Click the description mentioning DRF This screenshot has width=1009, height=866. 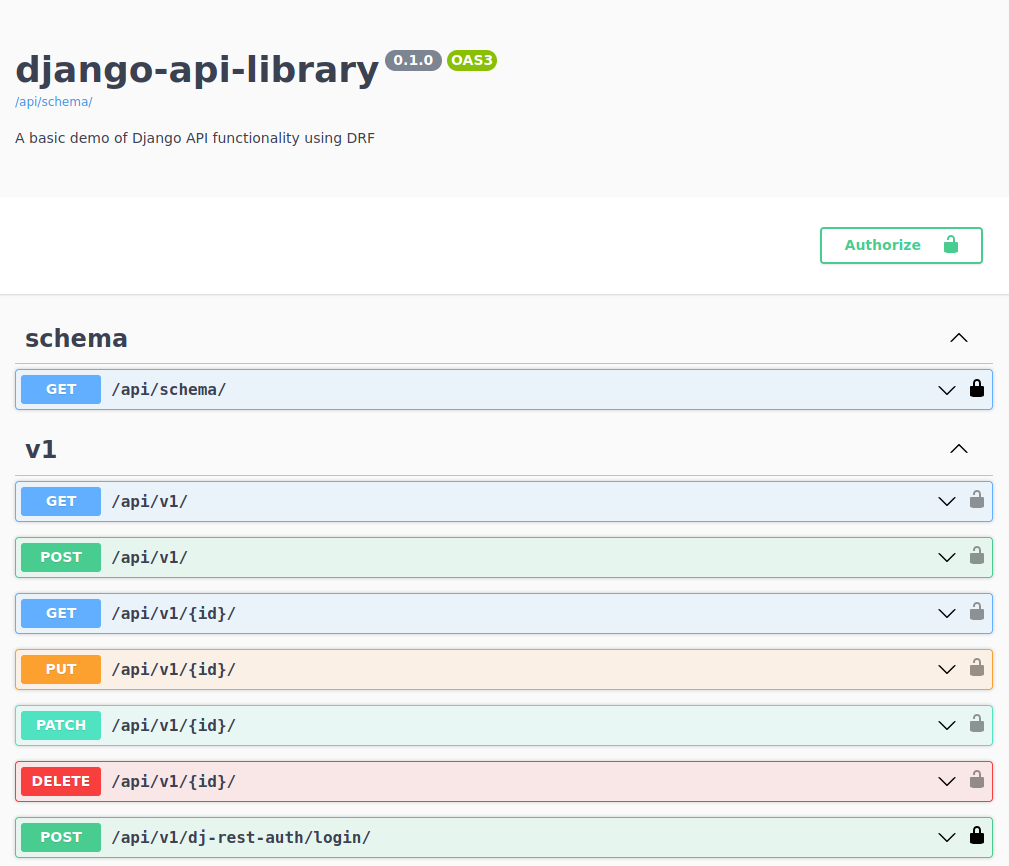click(195, 138)
